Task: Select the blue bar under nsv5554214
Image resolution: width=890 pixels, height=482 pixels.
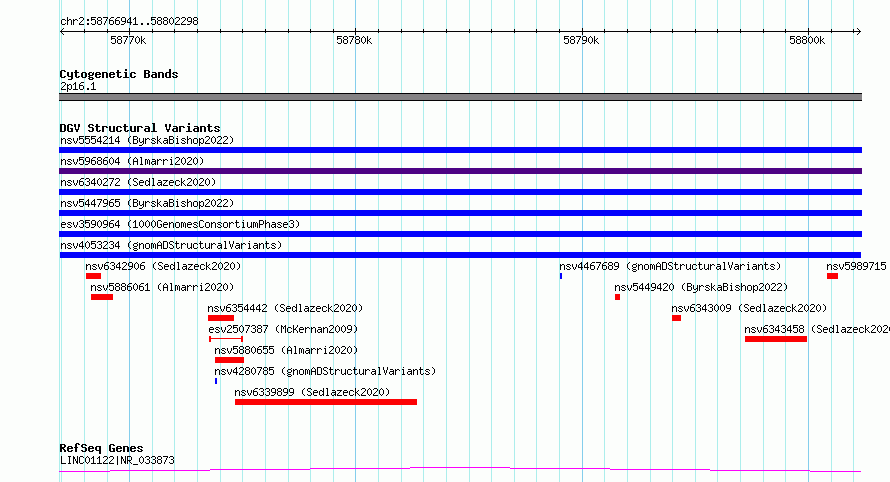Action: pos(460,150)
